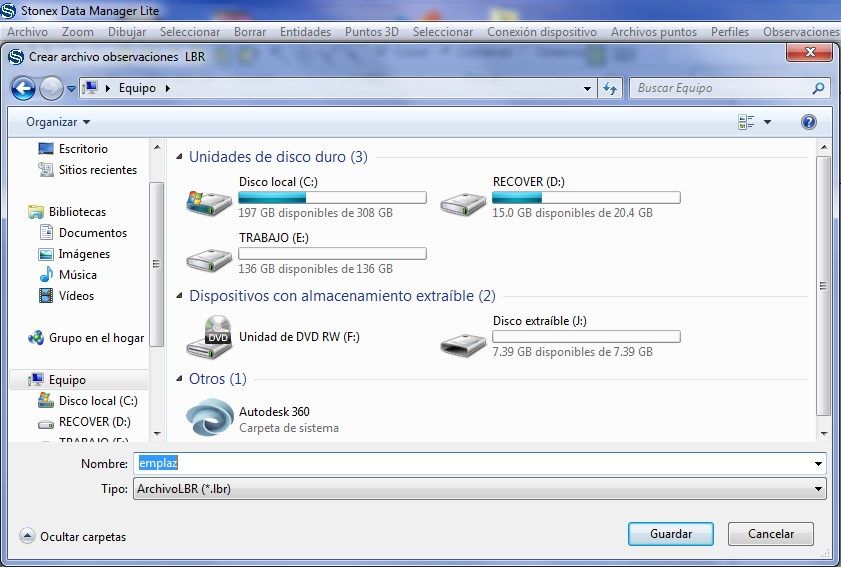Open address bar previous locations dropdown
The image size is (841, 567).
click(x=587, y=89)
